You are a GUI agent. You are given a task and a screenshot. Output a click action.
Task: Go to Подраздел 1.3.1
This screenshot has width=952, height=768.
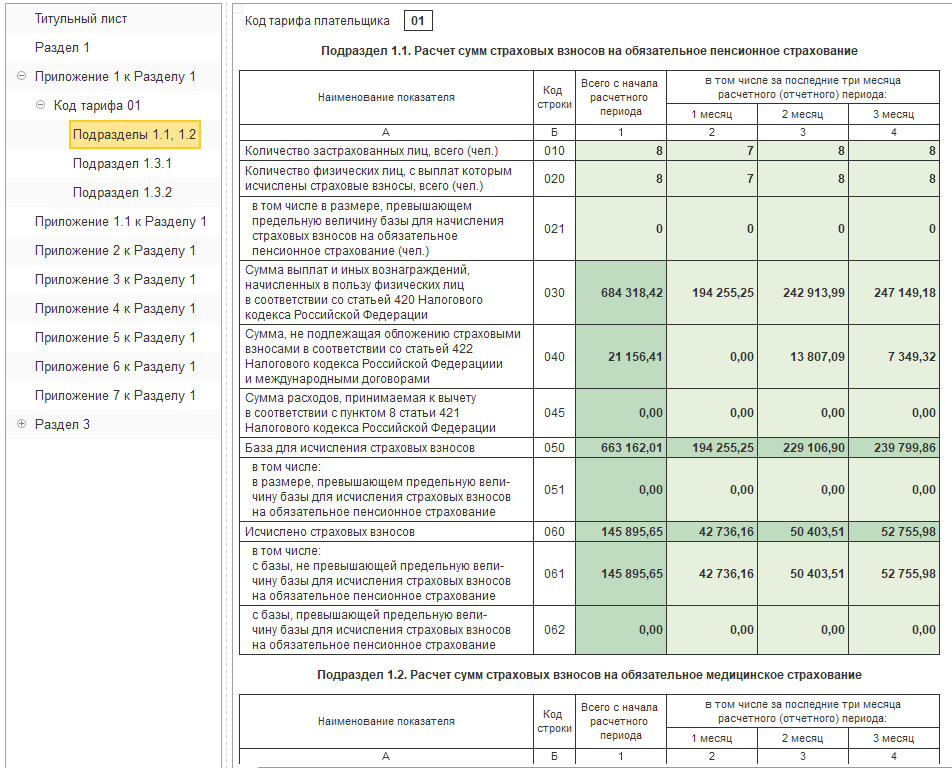pyautogui.click(x=122, y=164)
